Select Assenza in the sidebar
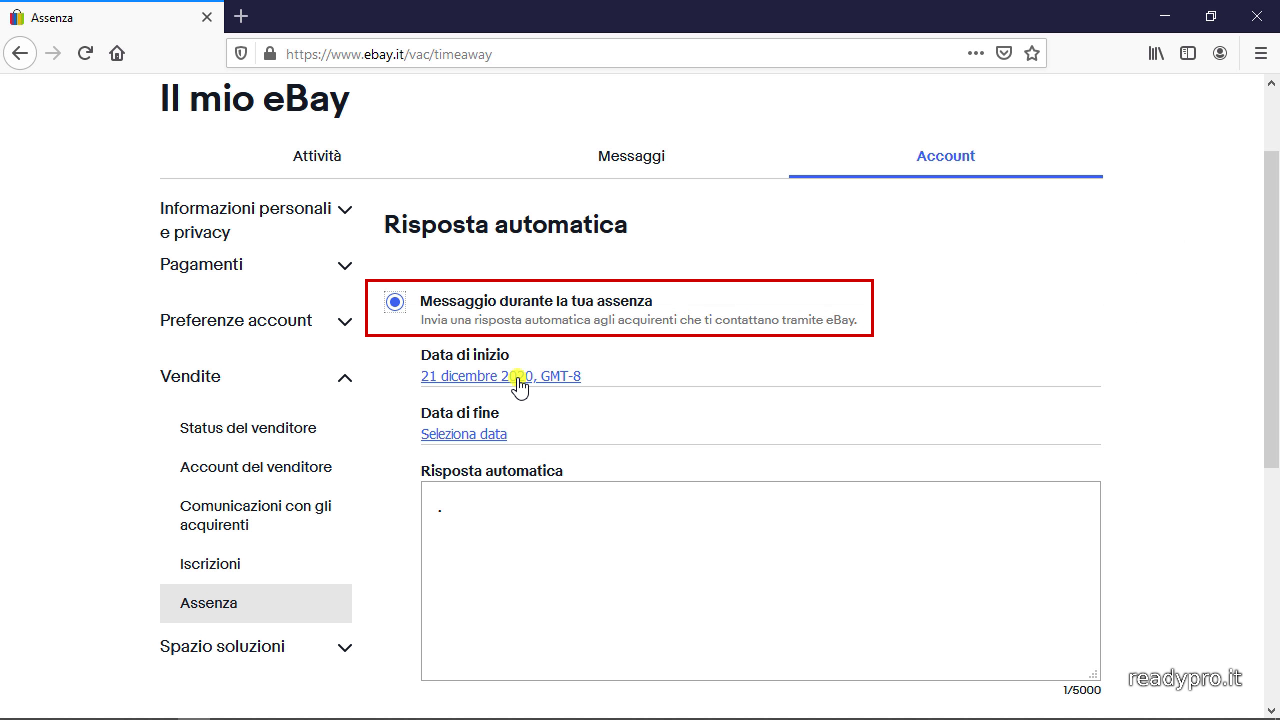This screenshot has height=720, width=1280. 256,603
